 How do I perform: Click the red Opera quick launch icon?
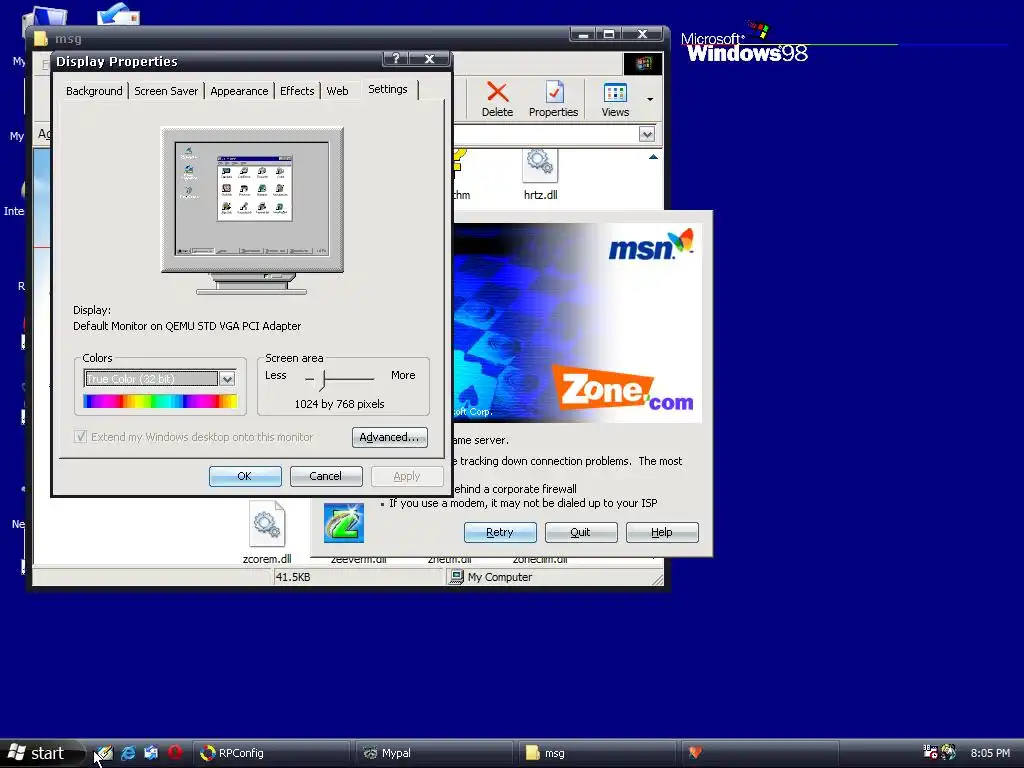click(174, 752)
